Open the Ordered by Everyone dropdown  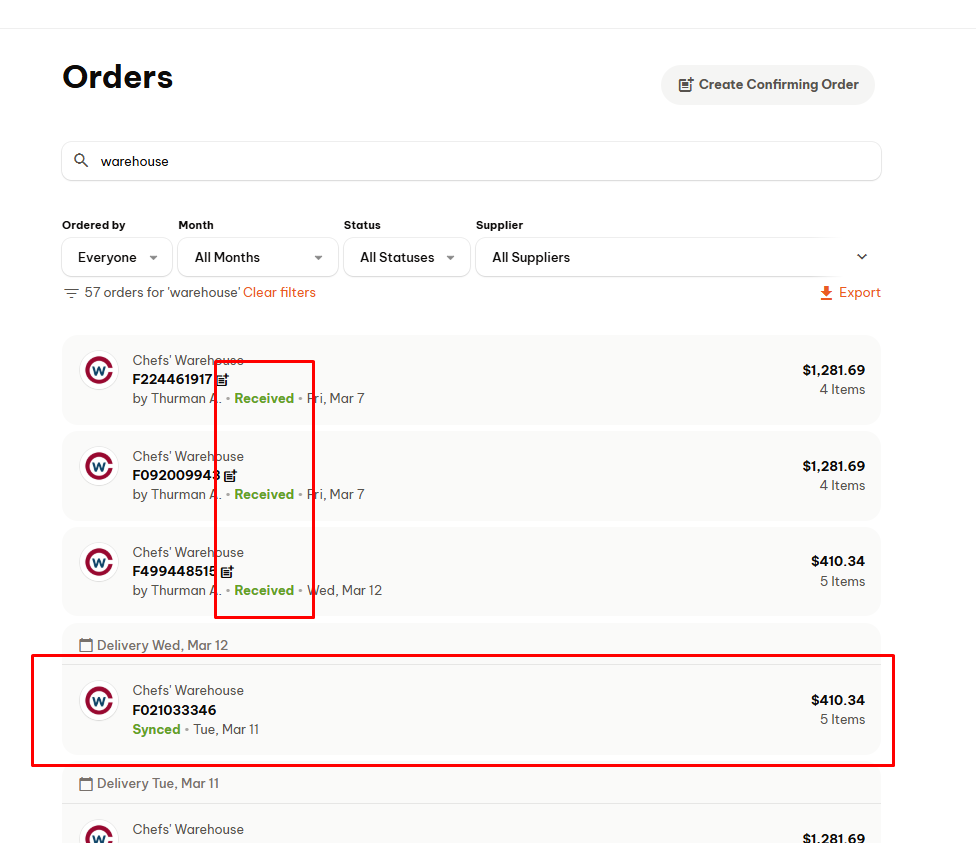click(117, 257)
